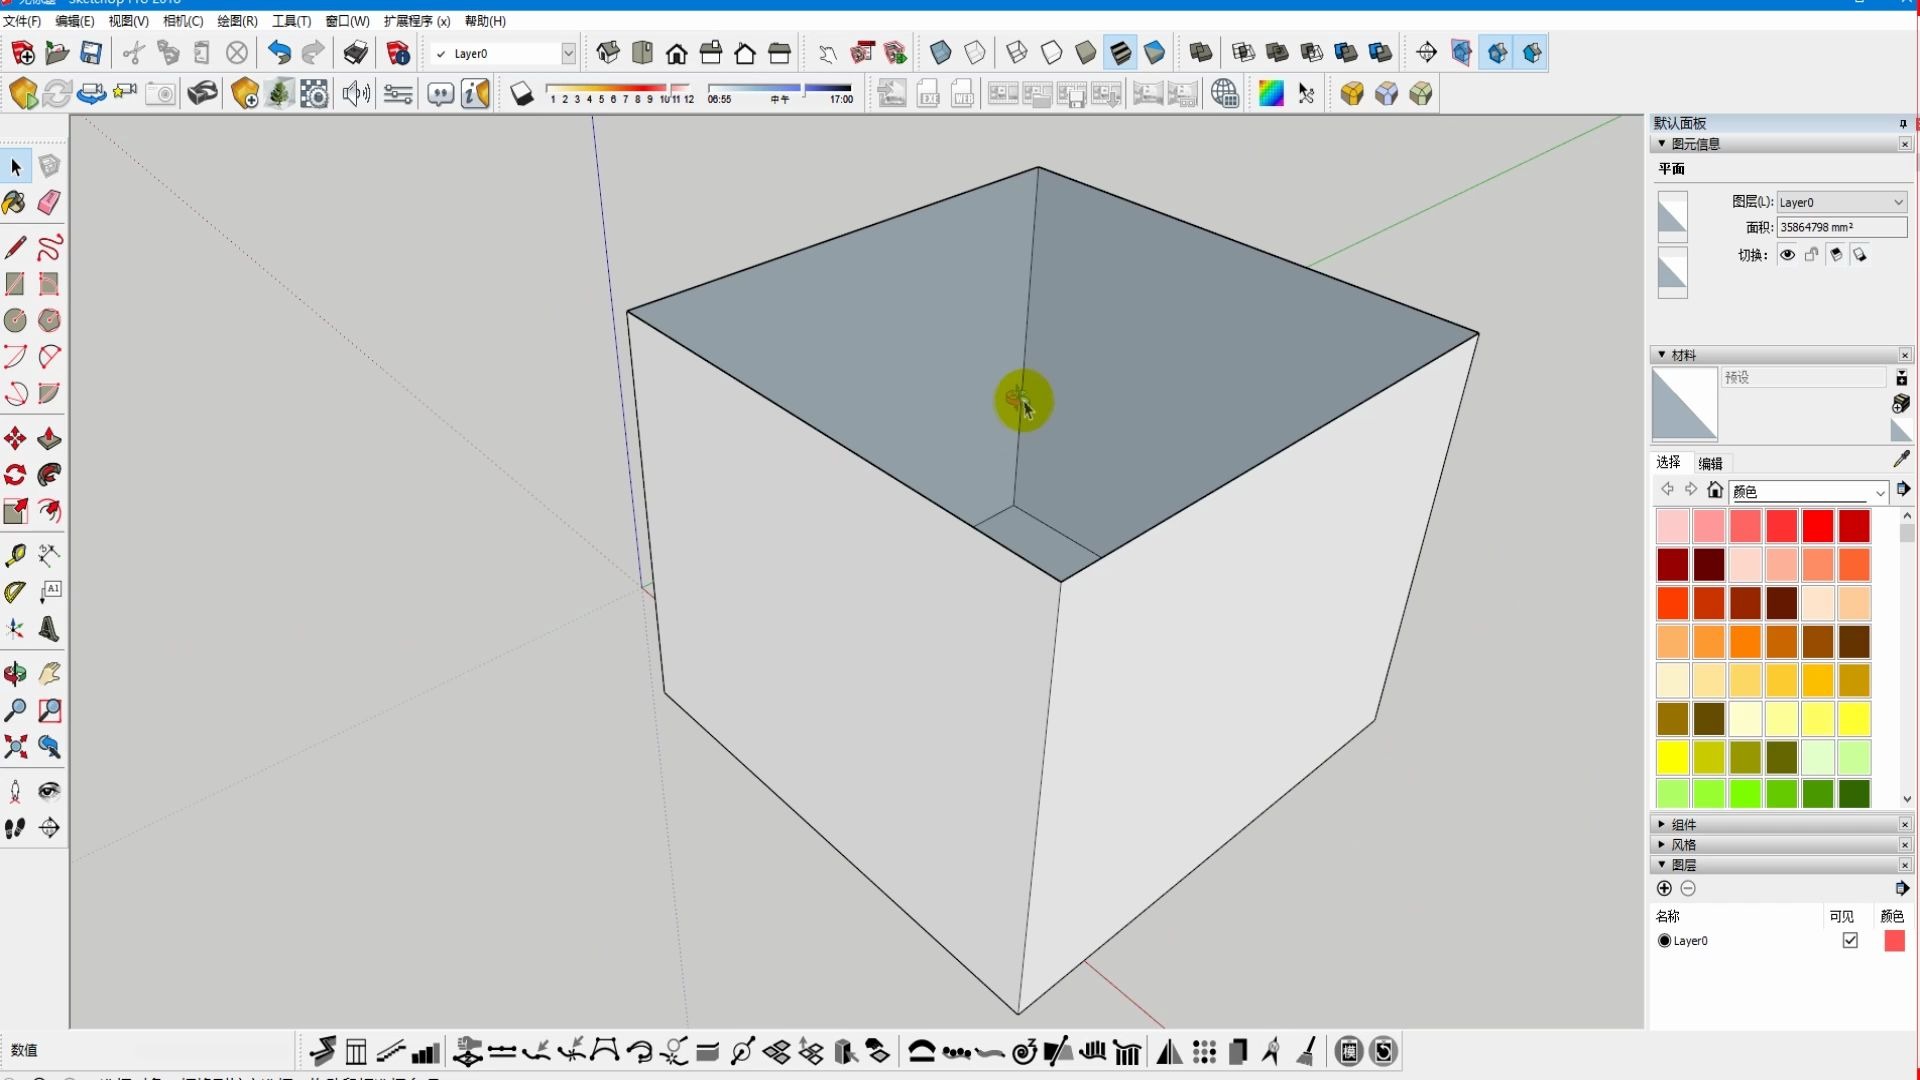Click the home button in Materials navigation

pyautogui.click(x=1714, y=490)
